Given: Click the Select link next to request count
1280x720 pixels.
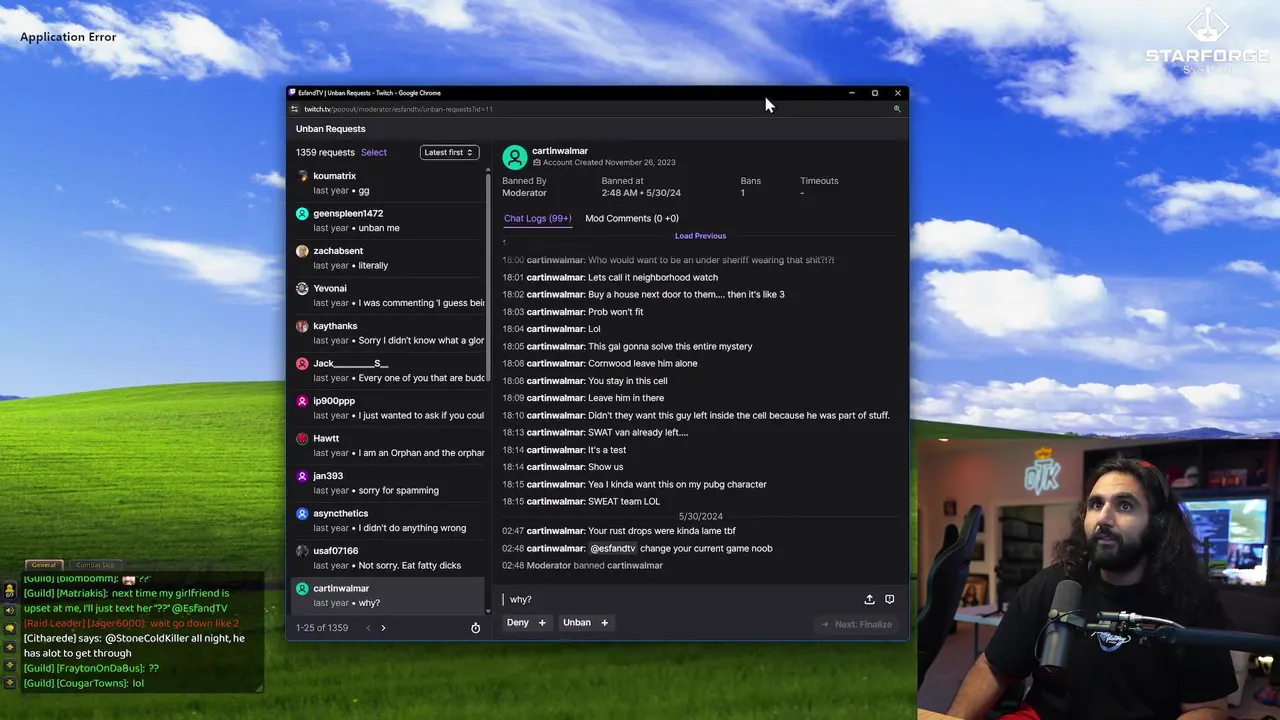Looking at the screenshot, I should coord(374,152).
